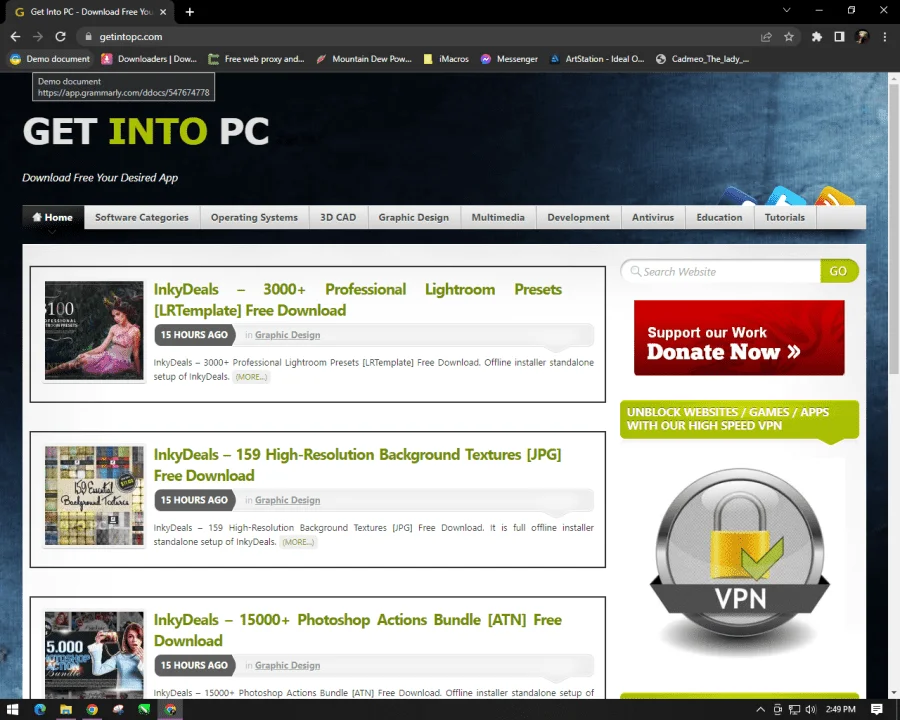Viewport: 900px width, 720px height.
Task: Open a new browser tab with plus
Action: (x=189, y=11)
